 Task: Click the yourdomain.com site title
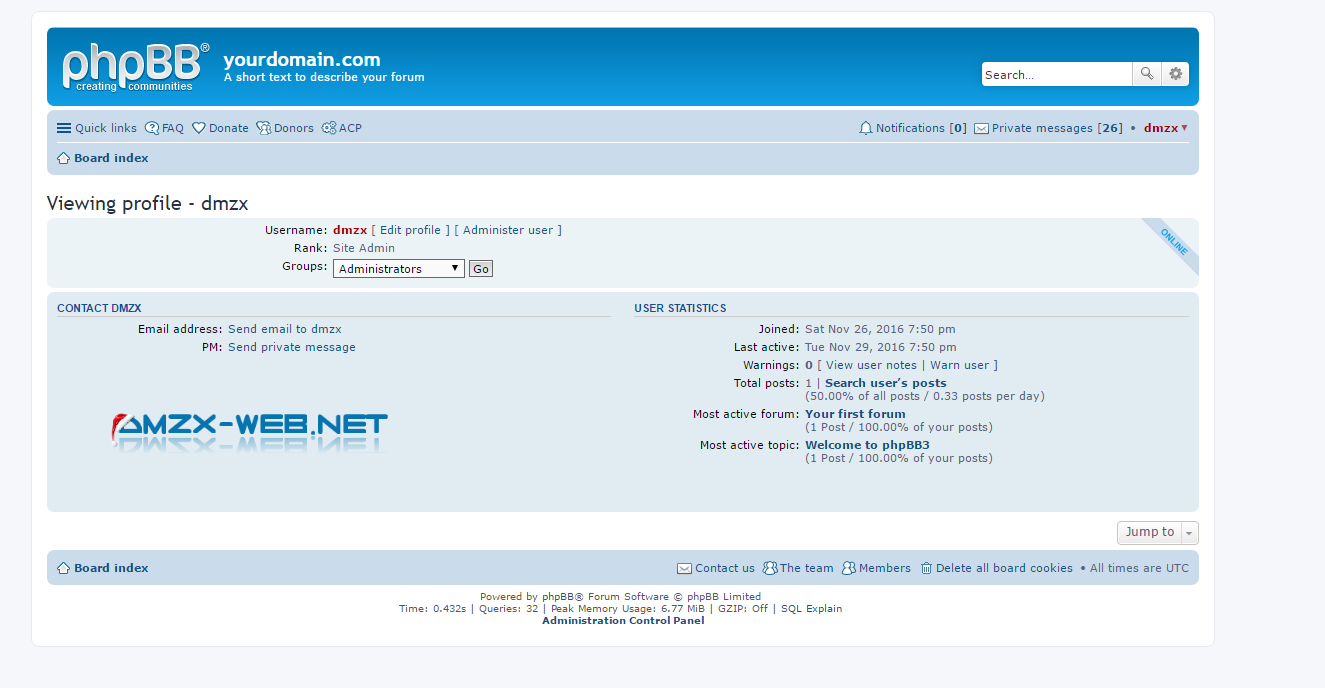click(x=302, y=59)
